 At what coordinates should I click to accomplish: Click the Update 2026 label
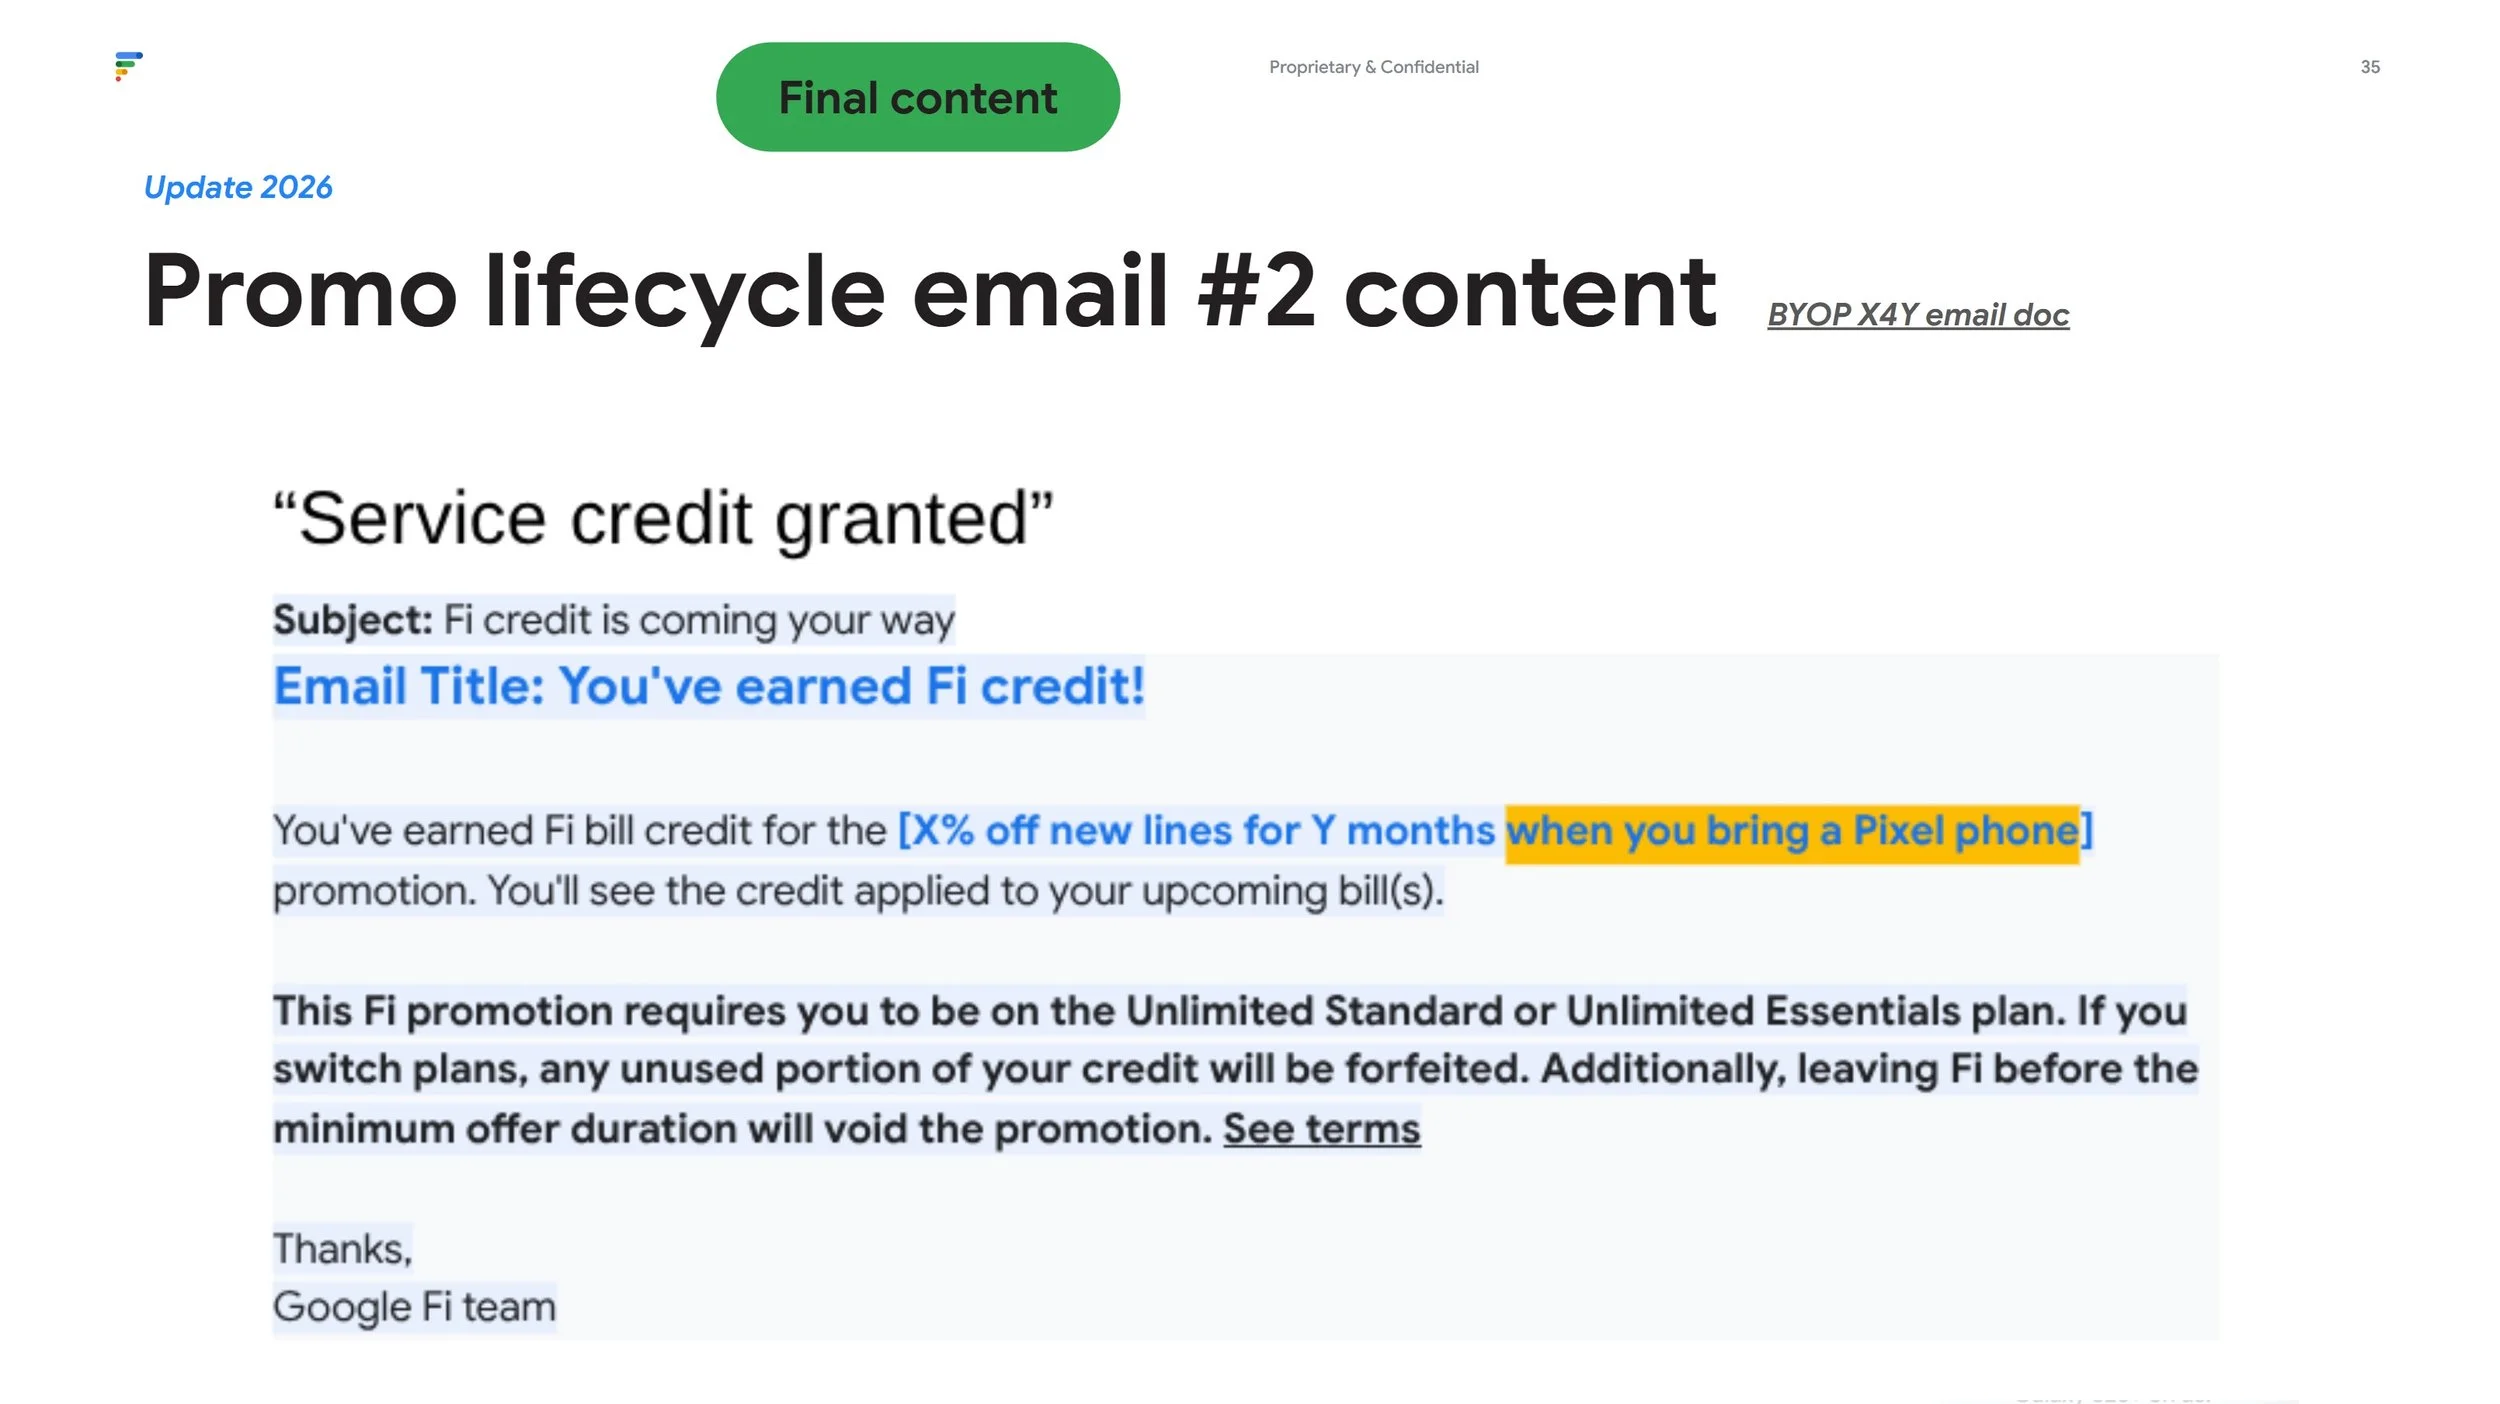click(238, 187)
